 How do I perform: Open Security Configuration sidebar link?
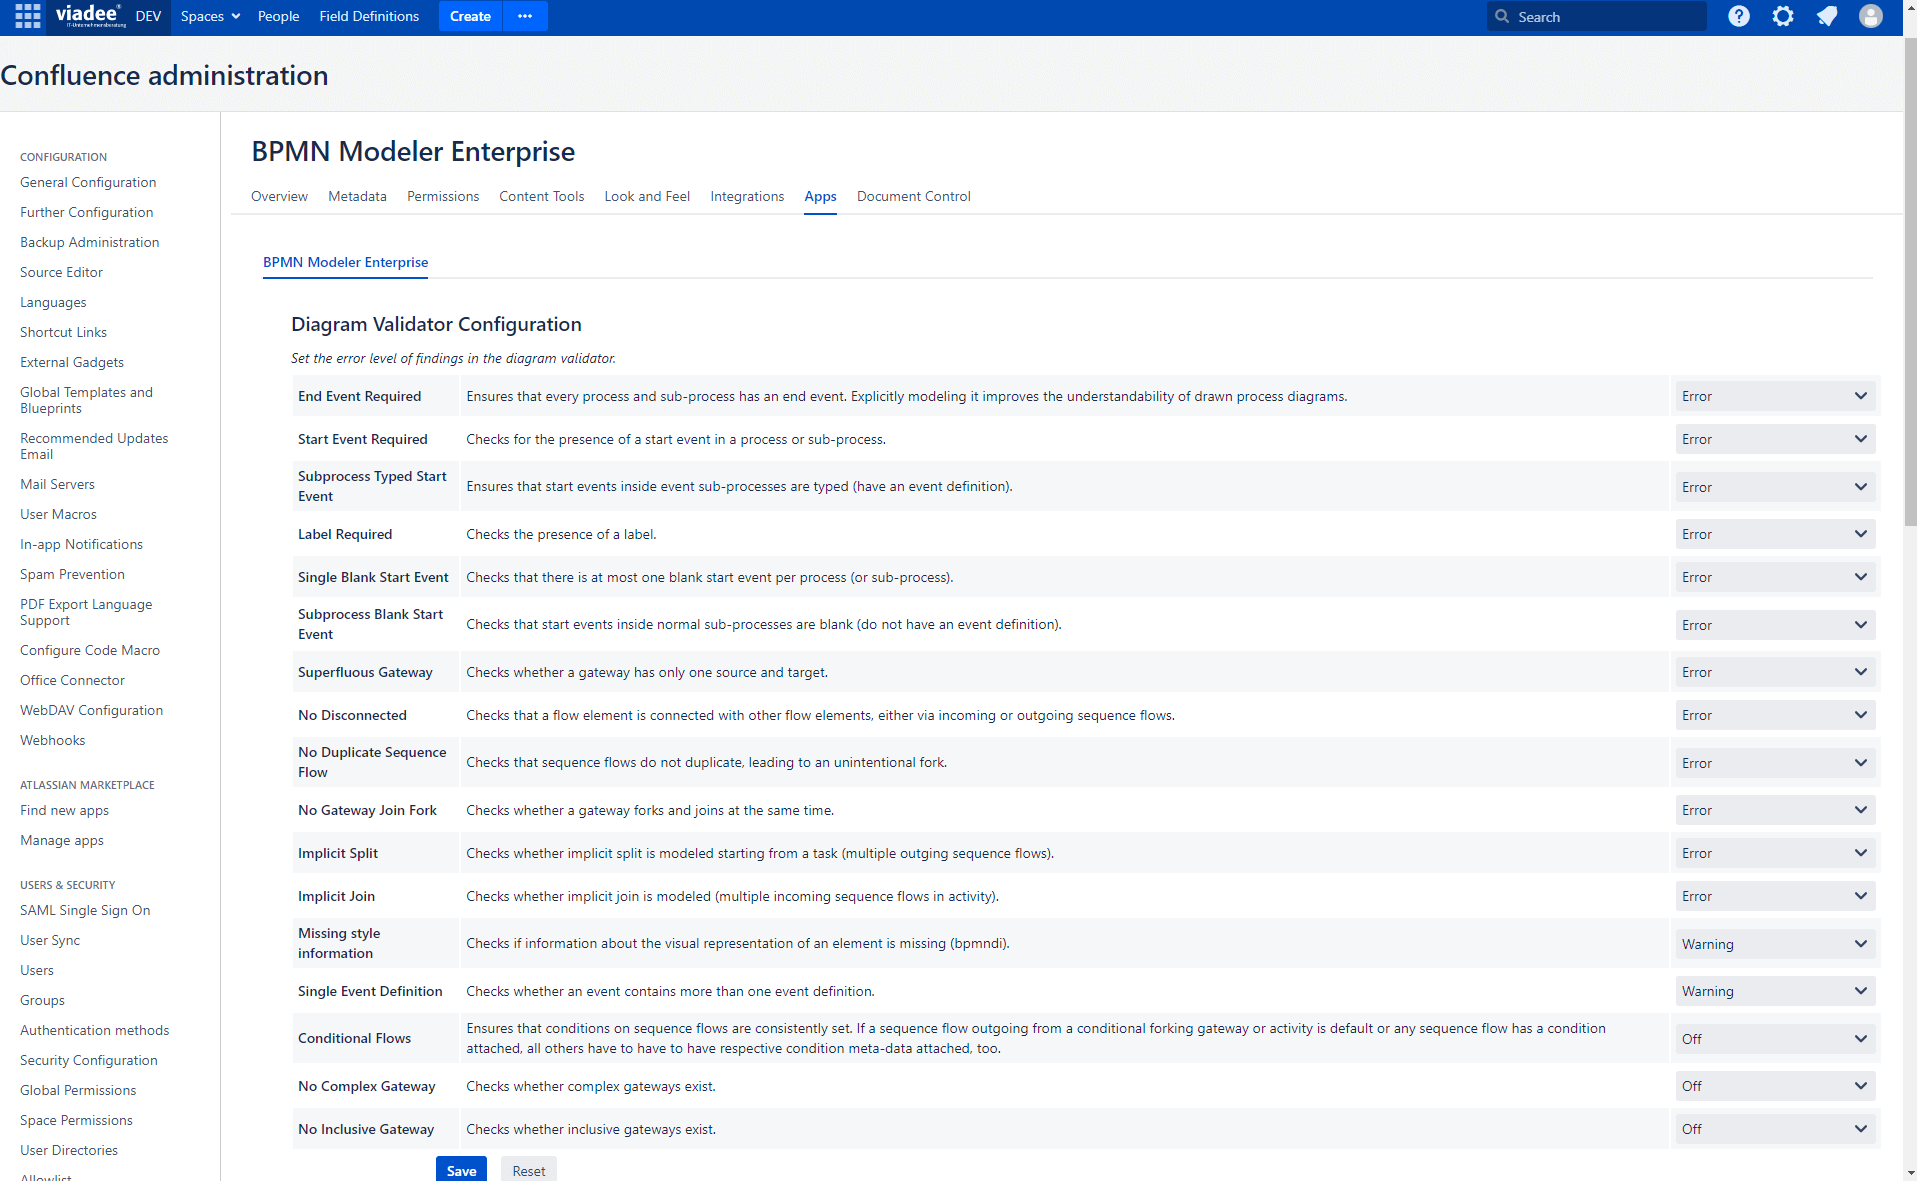point(89,1060)
